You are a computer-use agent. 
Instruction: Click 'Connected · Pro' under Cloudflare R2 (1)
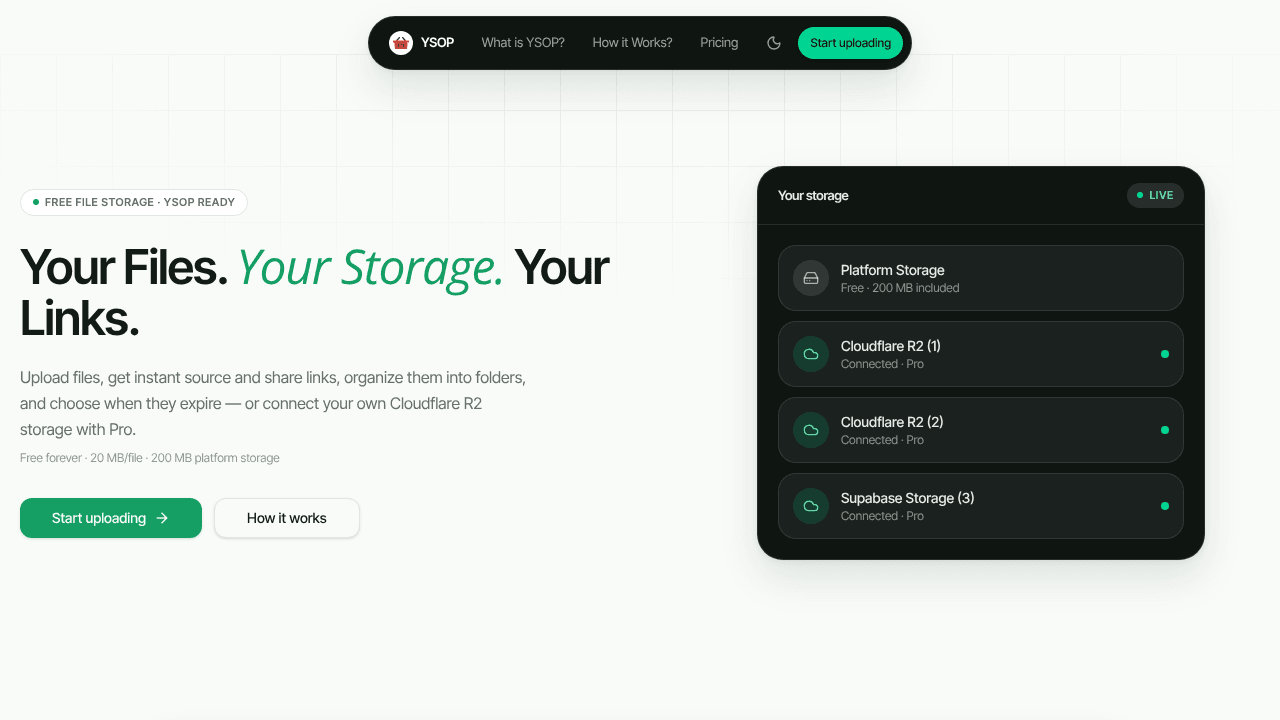tap(882, 364)
